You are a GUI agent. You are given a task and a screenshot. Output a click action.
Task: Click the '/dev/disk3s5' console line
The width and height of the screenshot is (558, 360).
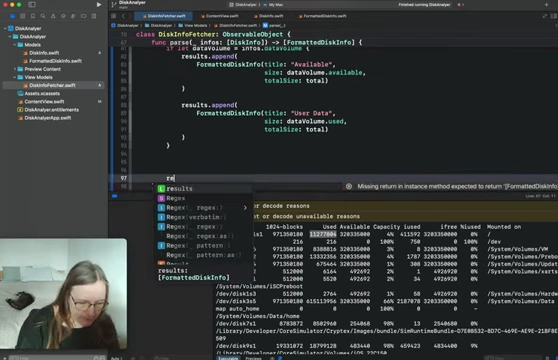[x=385, y=301]
